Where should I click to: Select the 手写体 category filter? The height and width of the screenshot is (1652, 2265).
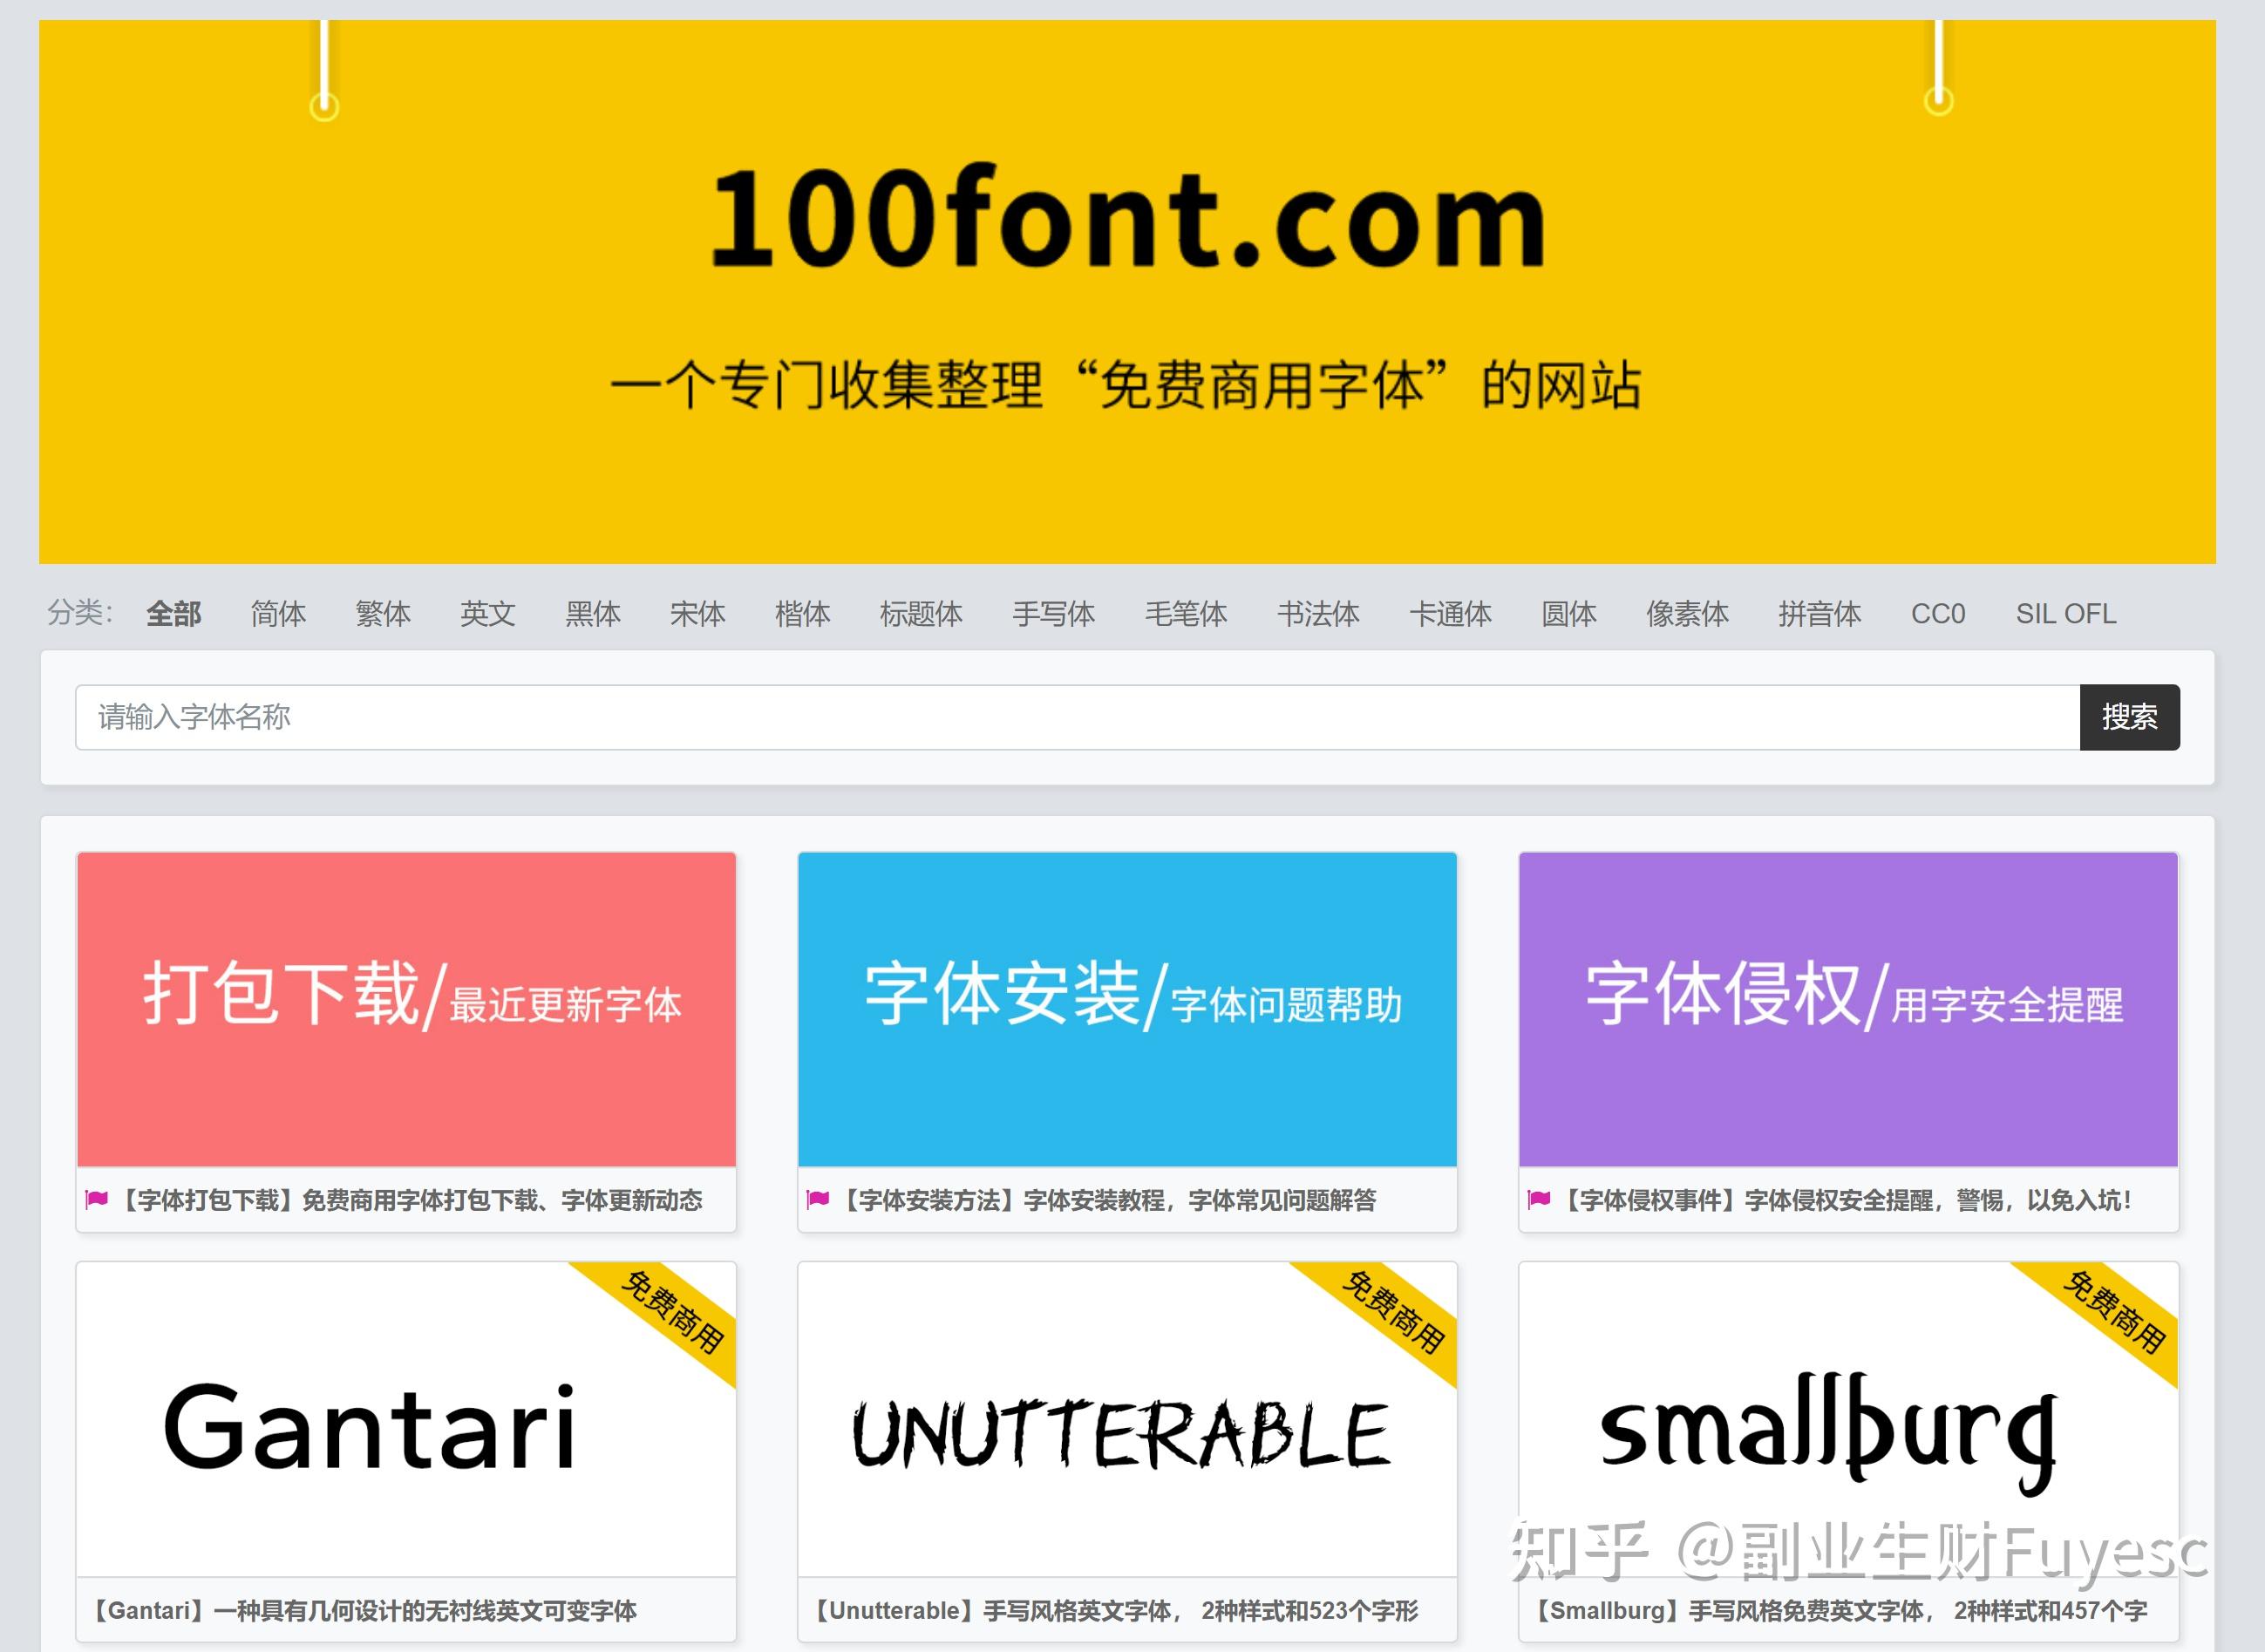click(x=1054, y=613)
